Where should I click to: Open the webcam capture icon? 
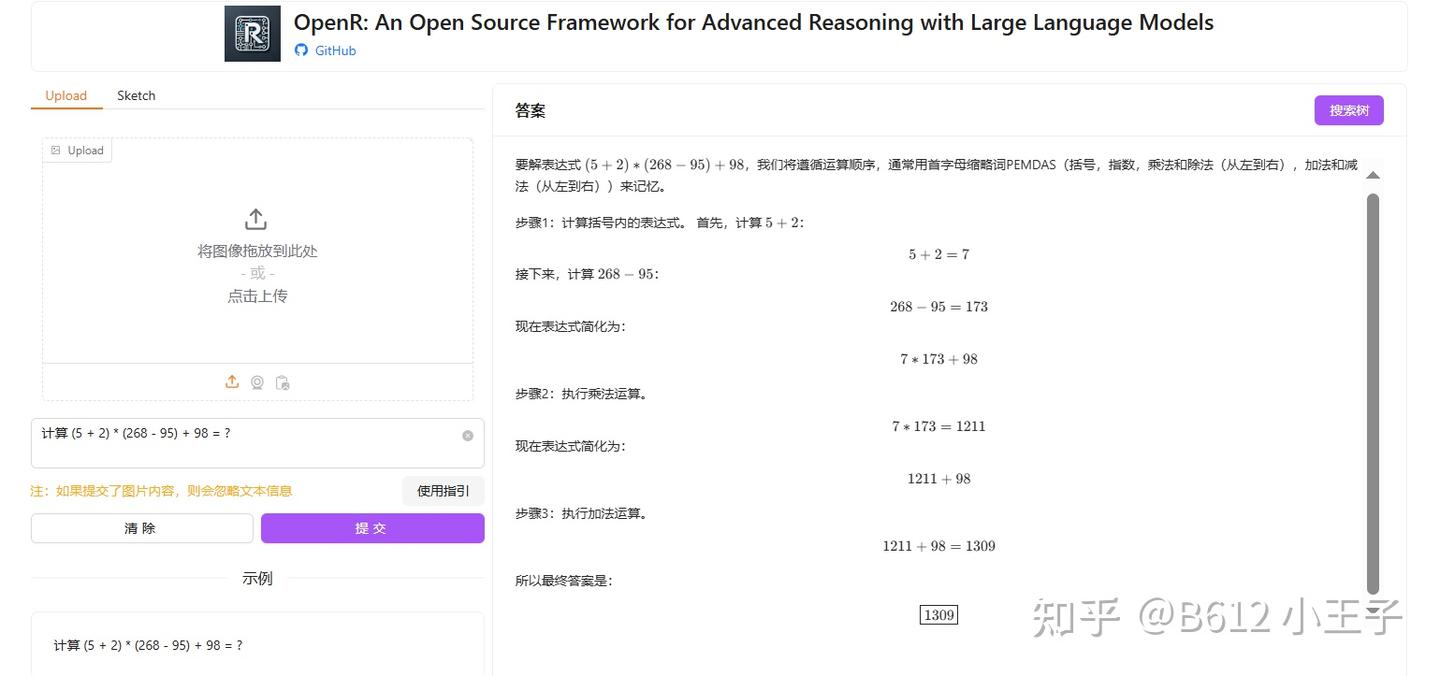click(x=257, y=381)
